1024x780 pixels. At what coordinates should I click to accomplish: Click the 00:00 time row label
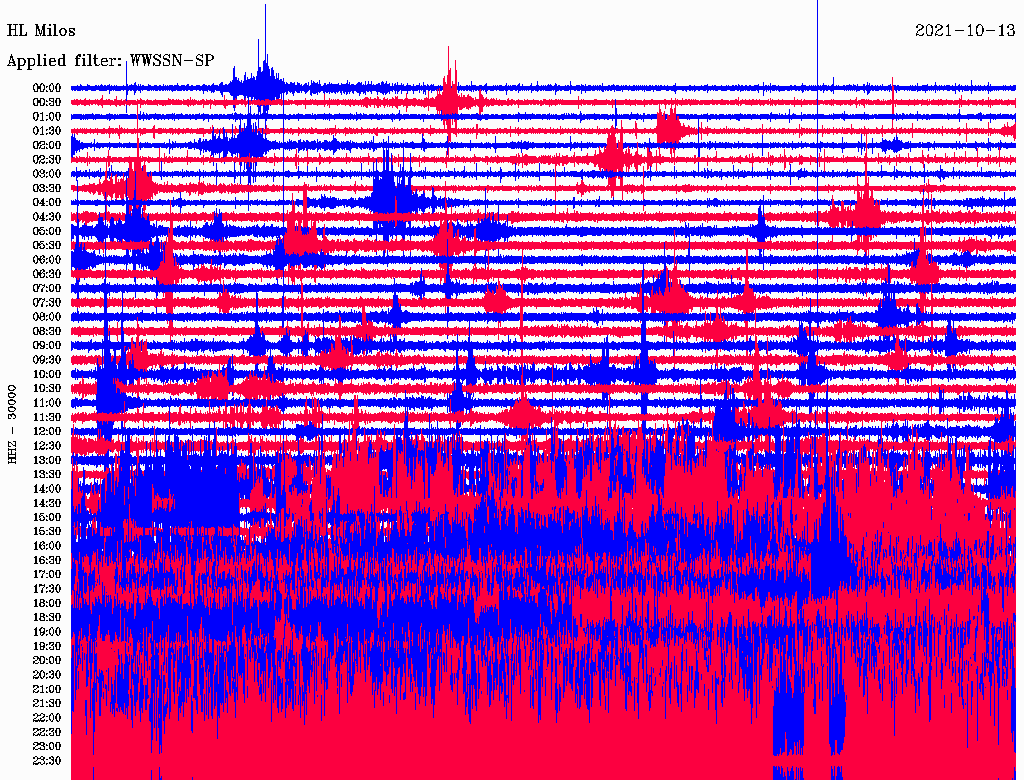click(x=47, y=88)
